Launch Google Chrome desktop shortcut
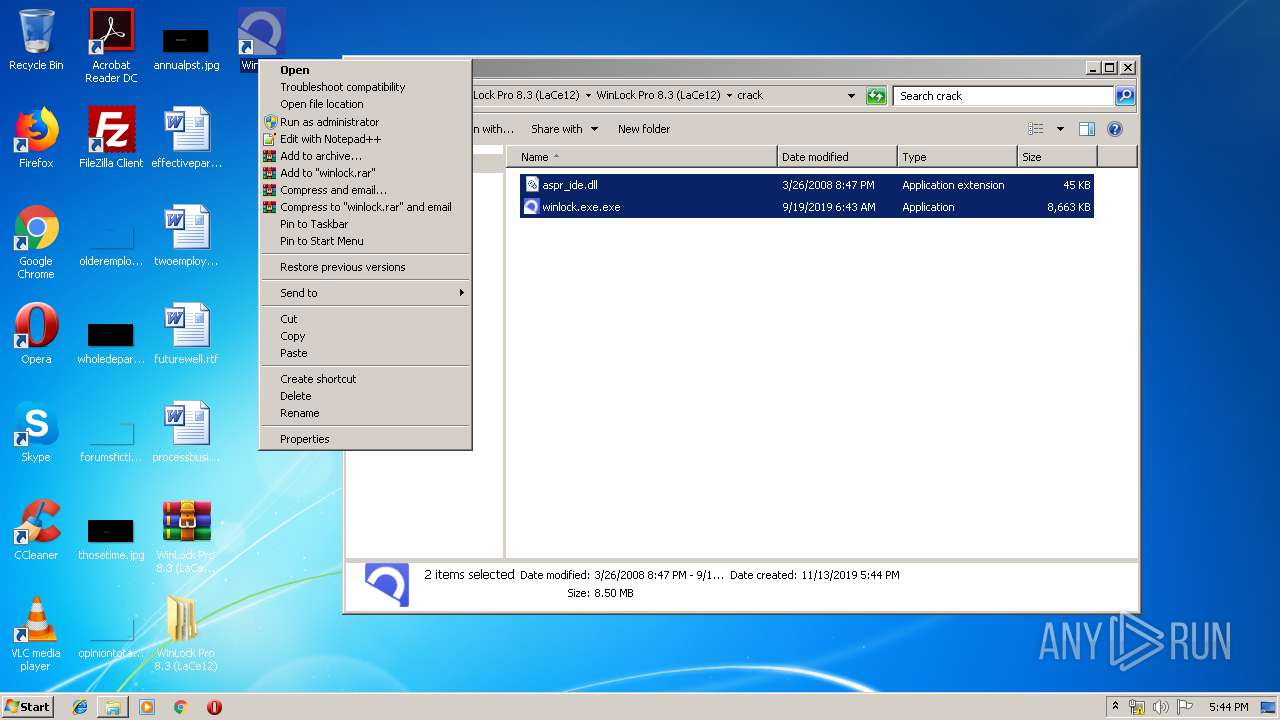Image resolution: width=1280 pixels, height=720 pixels. coord(36,242)
